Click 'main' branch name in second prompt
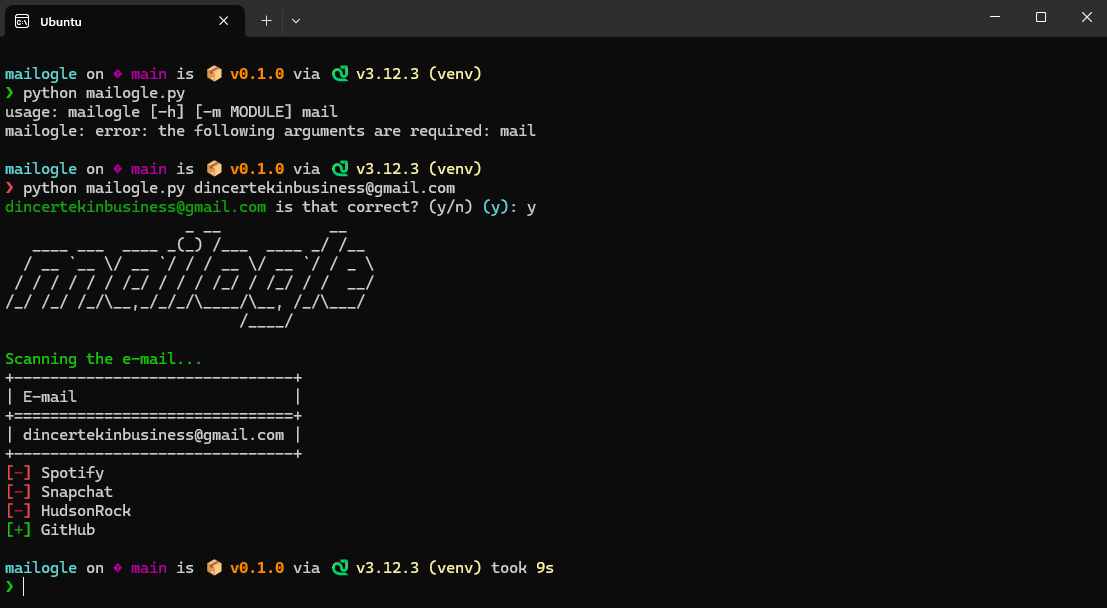Viewport: 1107px width, 608px height. pos(149,169)
